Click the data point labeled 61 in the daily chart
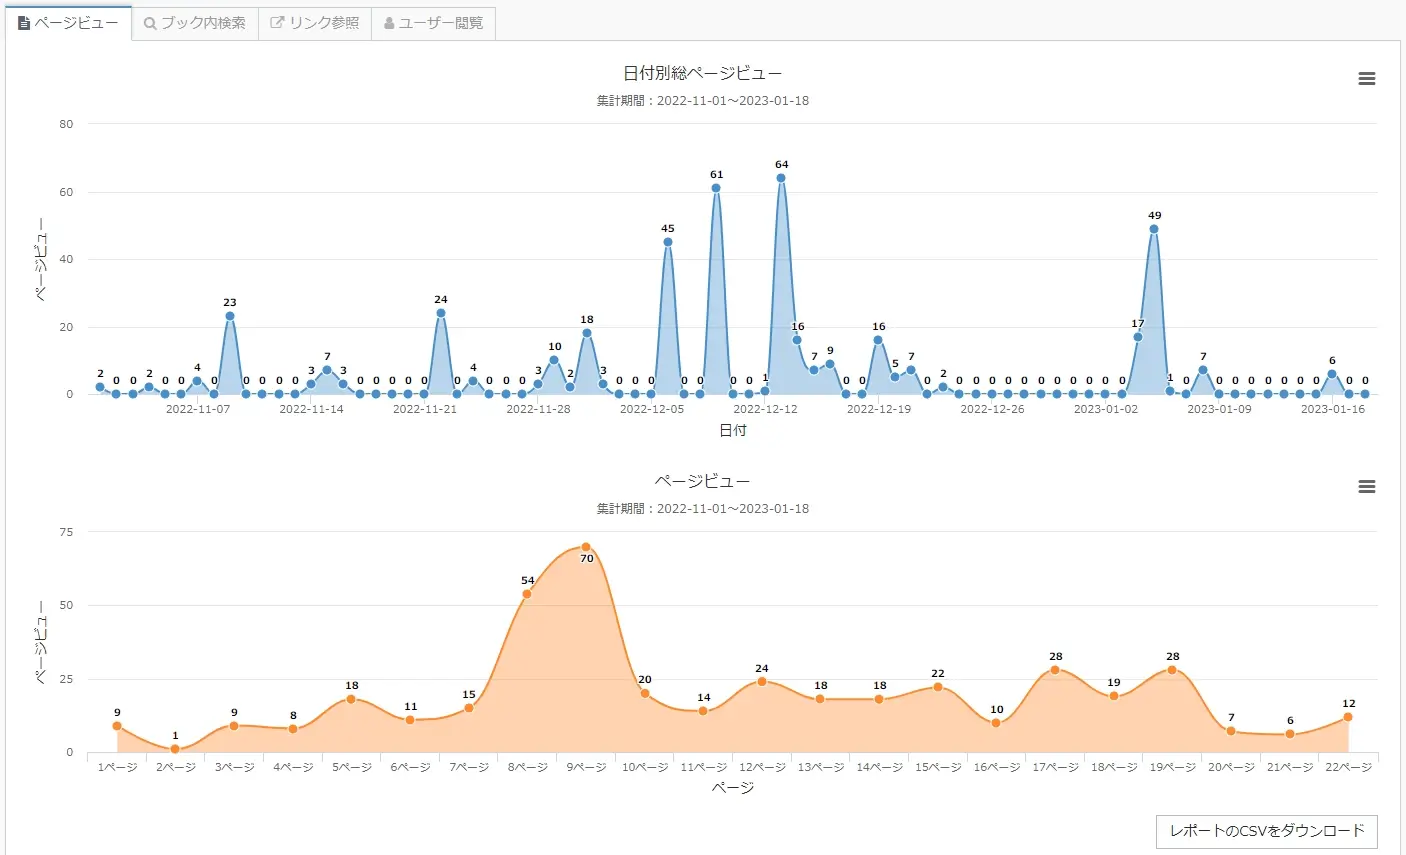The width and height of the screenshot is (1406, 855). point(716,188)
